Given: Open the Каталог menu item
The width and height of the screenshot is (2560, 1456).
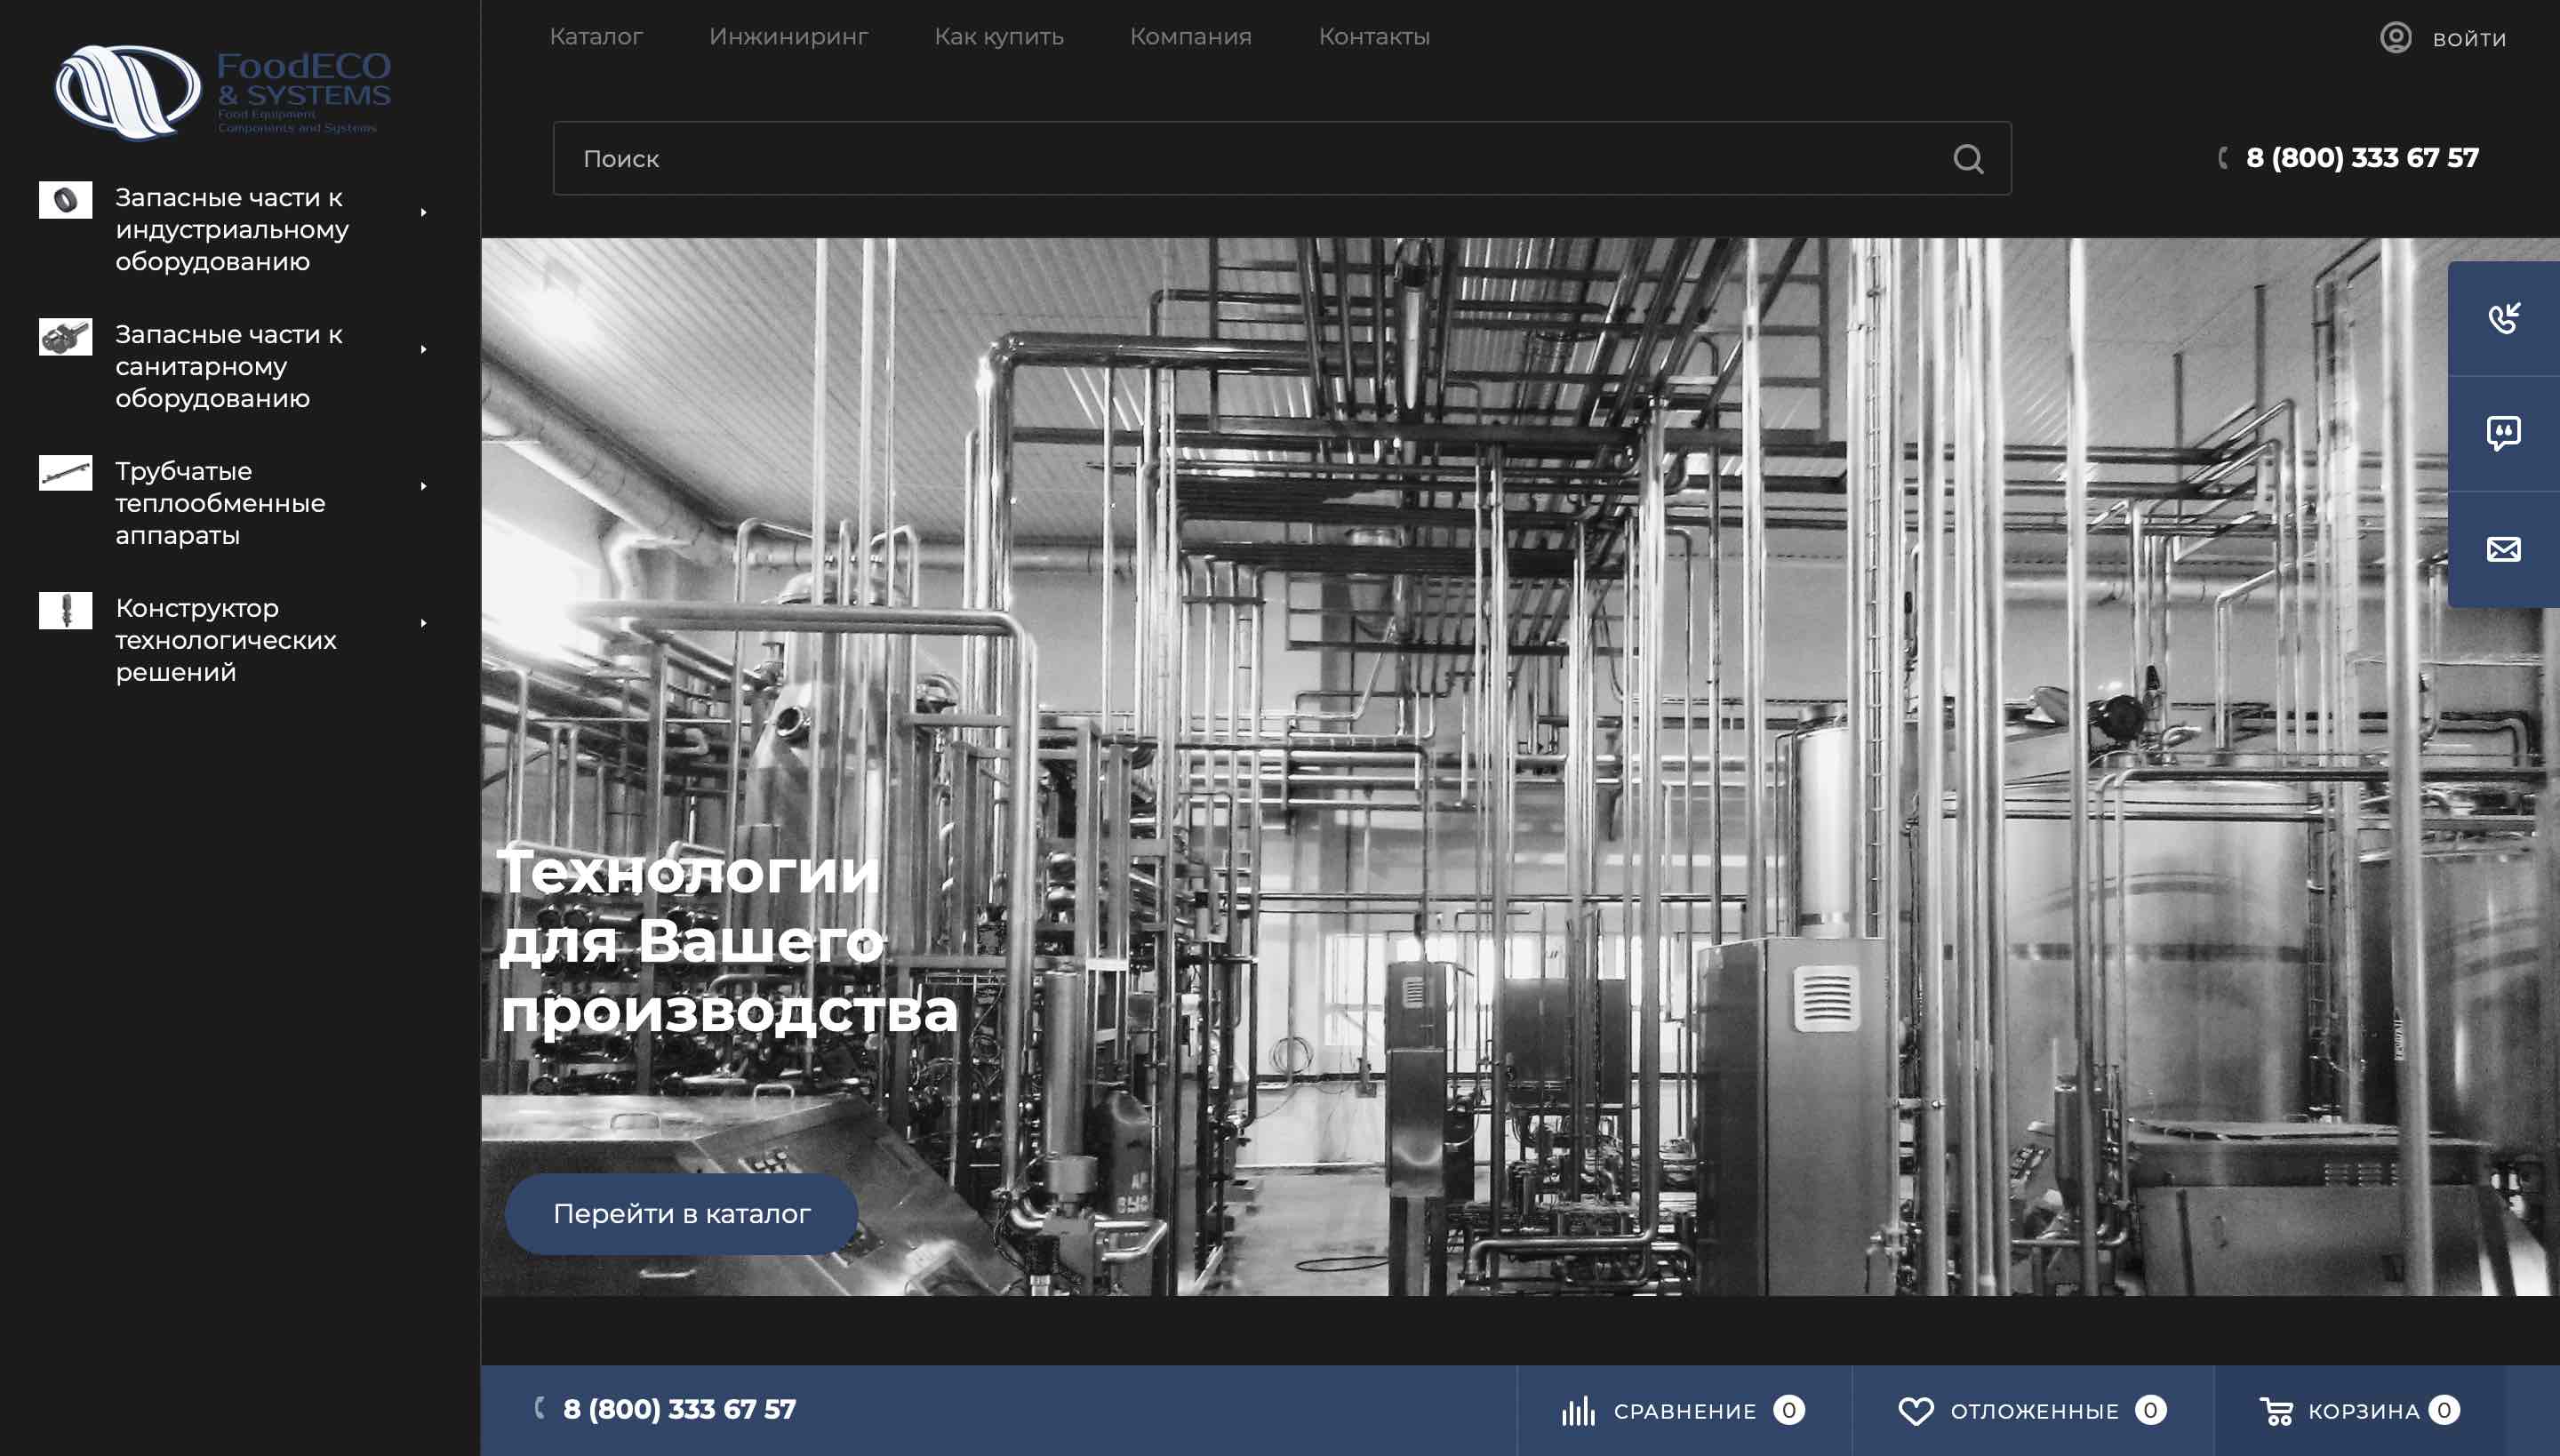Looking at the screenshot, I should click(596, 37).
